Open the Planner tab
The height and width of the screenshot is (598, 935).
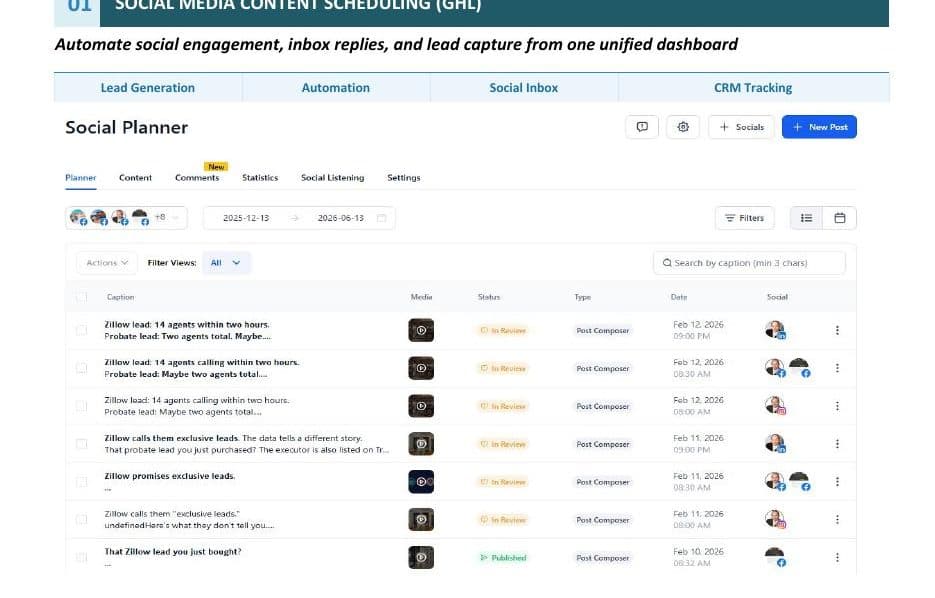click(x=81, y=178)
